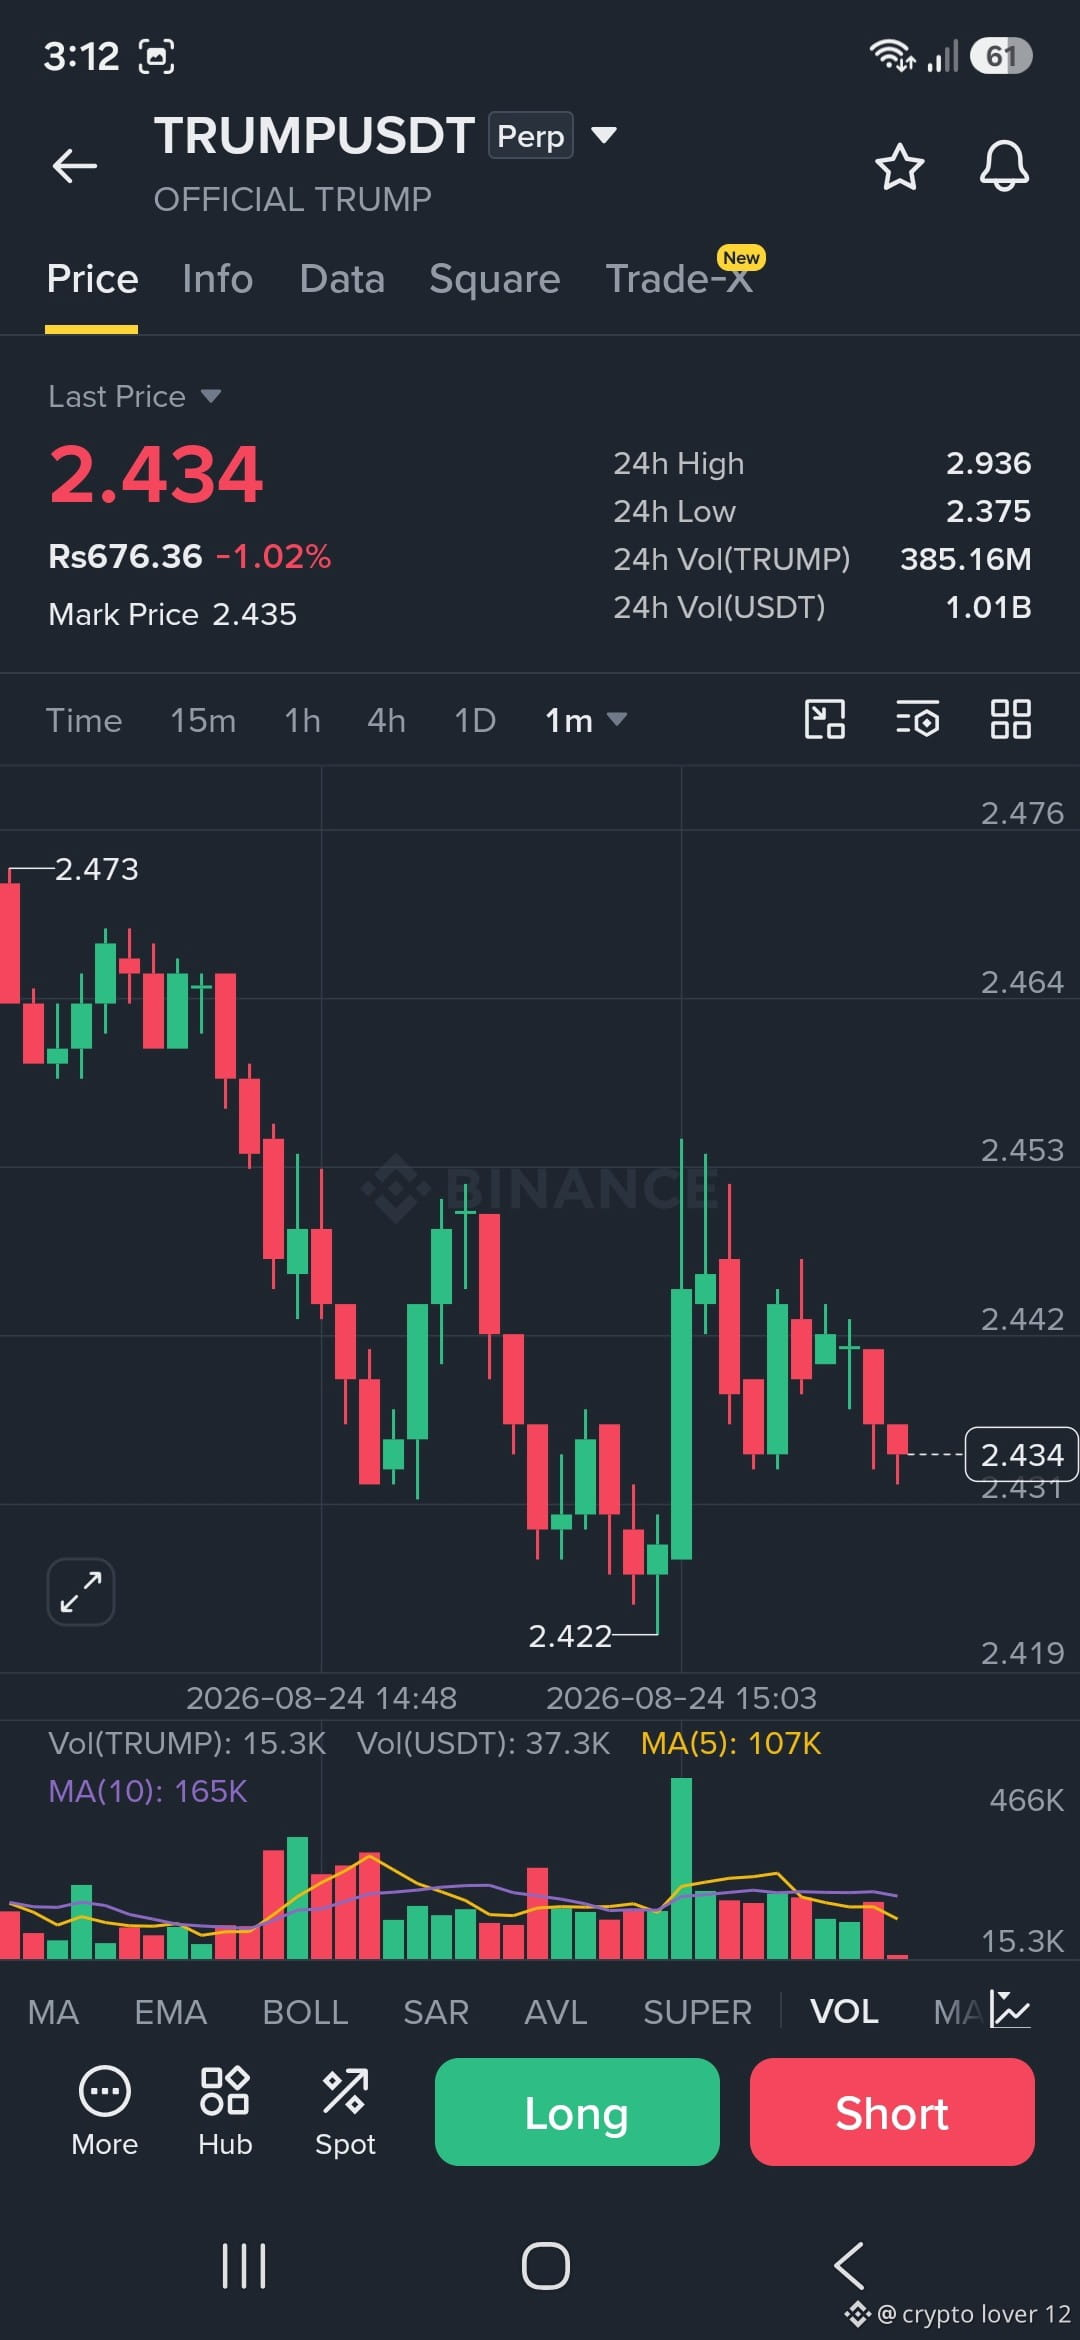Tap the Rs676.36 converted price

tap(125, 556)
